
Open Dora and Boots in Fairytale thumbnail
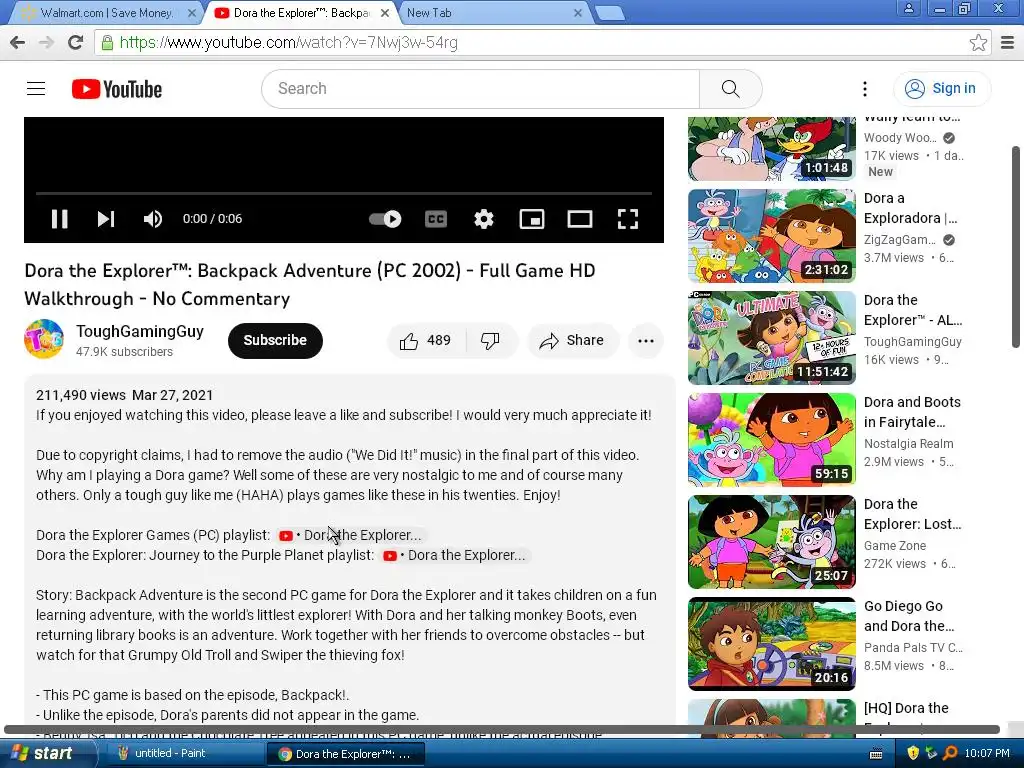tap(772, 440)
